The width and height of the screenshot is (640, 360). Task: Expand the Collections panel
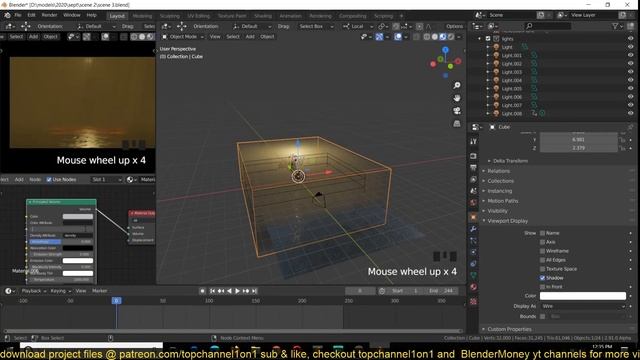[x=500, y=181]
